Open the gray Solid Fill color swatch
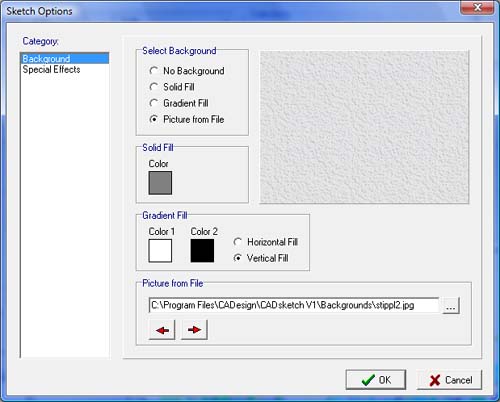Viewport: 500px width, 402px height. coord(160,183)
